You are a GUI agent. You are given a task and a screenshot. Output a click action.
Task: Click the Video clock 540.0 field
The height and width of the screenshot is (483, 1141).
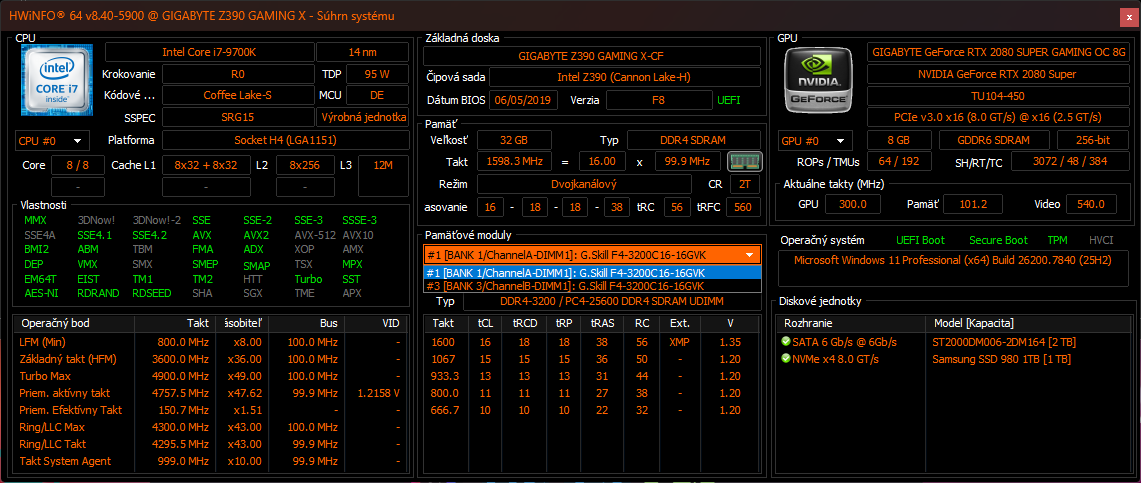(1091, 204)
